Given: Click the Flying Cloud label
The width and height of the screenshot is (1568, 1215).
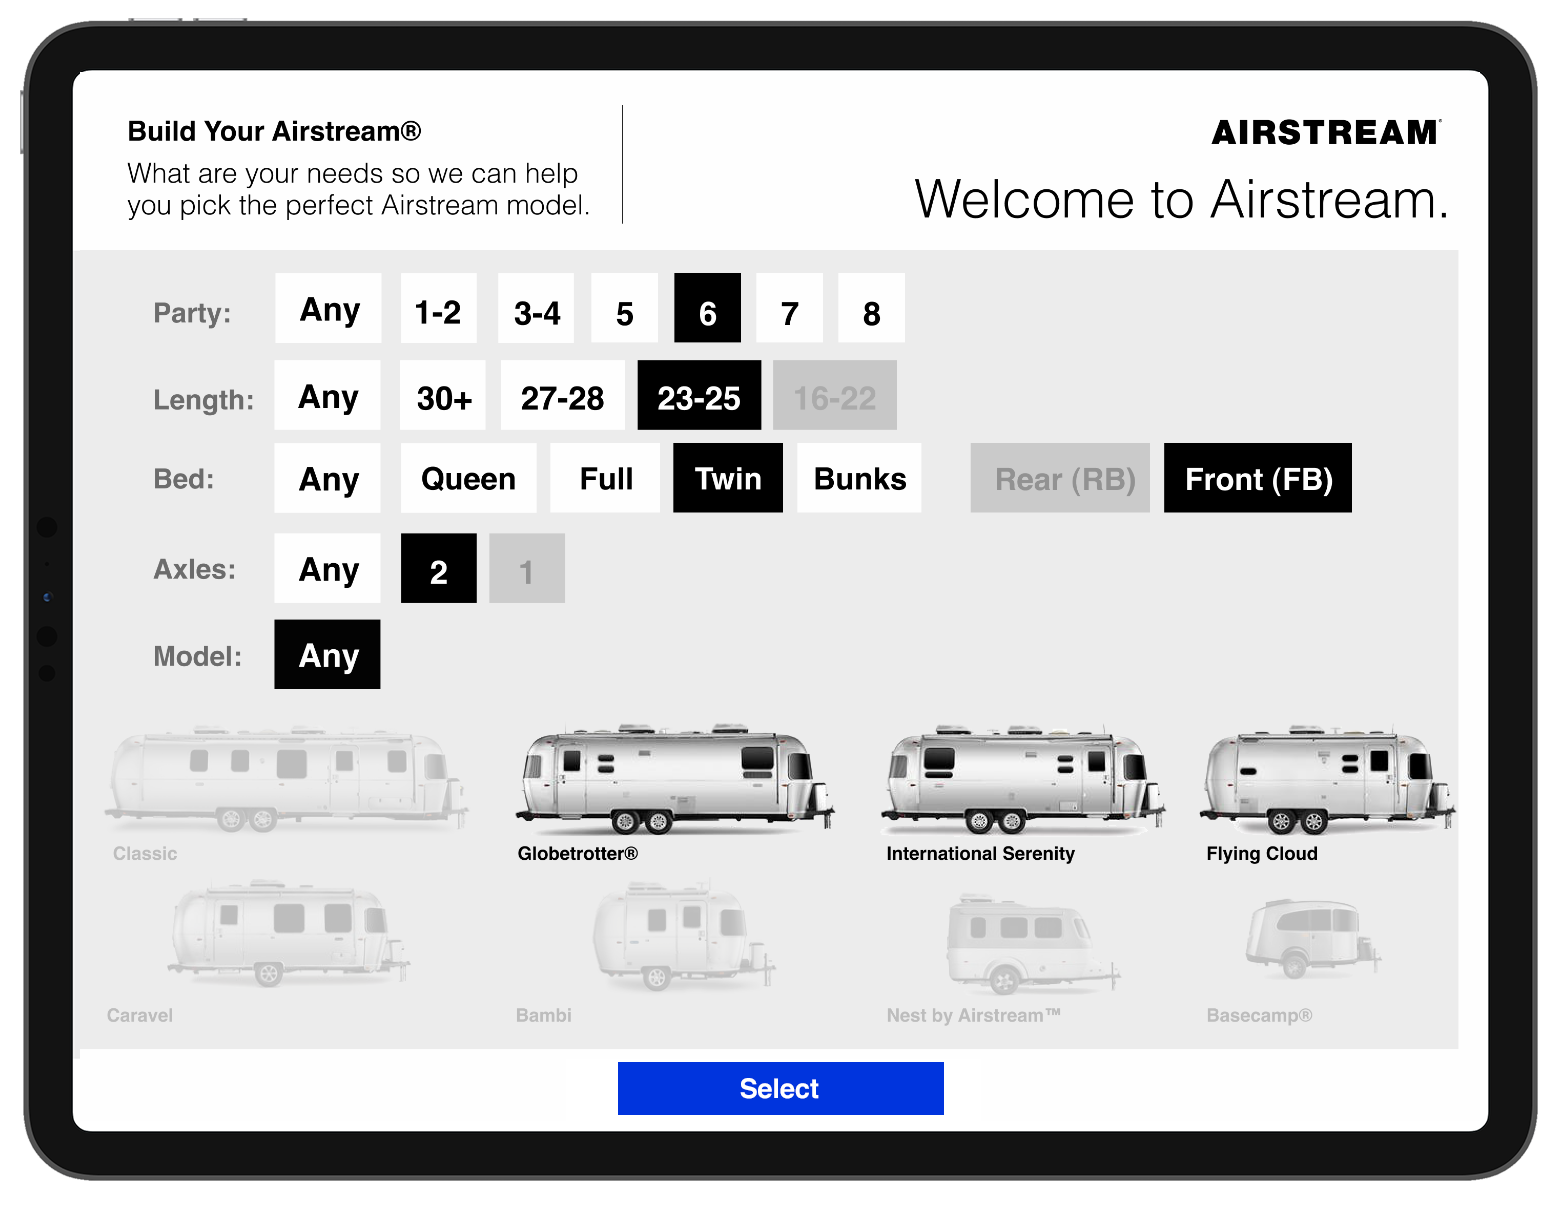Looking at the screenshot, I should click(1262, 854).
